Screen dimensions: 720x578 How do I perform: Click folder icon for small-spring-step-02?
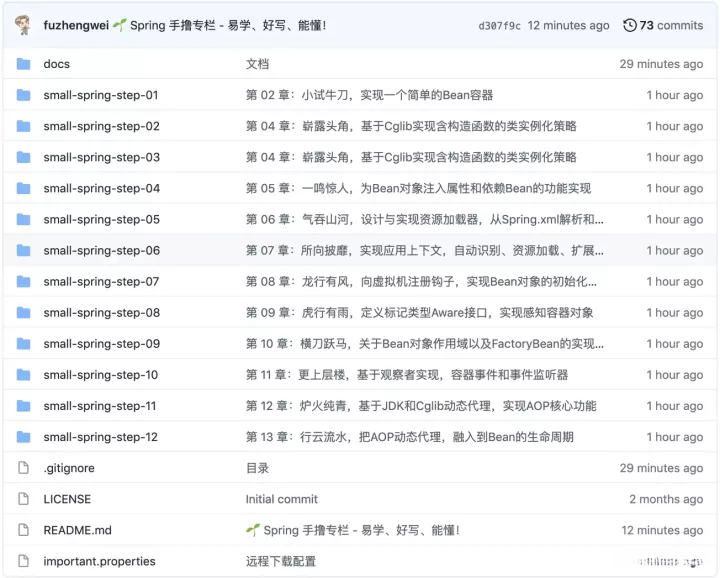(x=23, y=126)
